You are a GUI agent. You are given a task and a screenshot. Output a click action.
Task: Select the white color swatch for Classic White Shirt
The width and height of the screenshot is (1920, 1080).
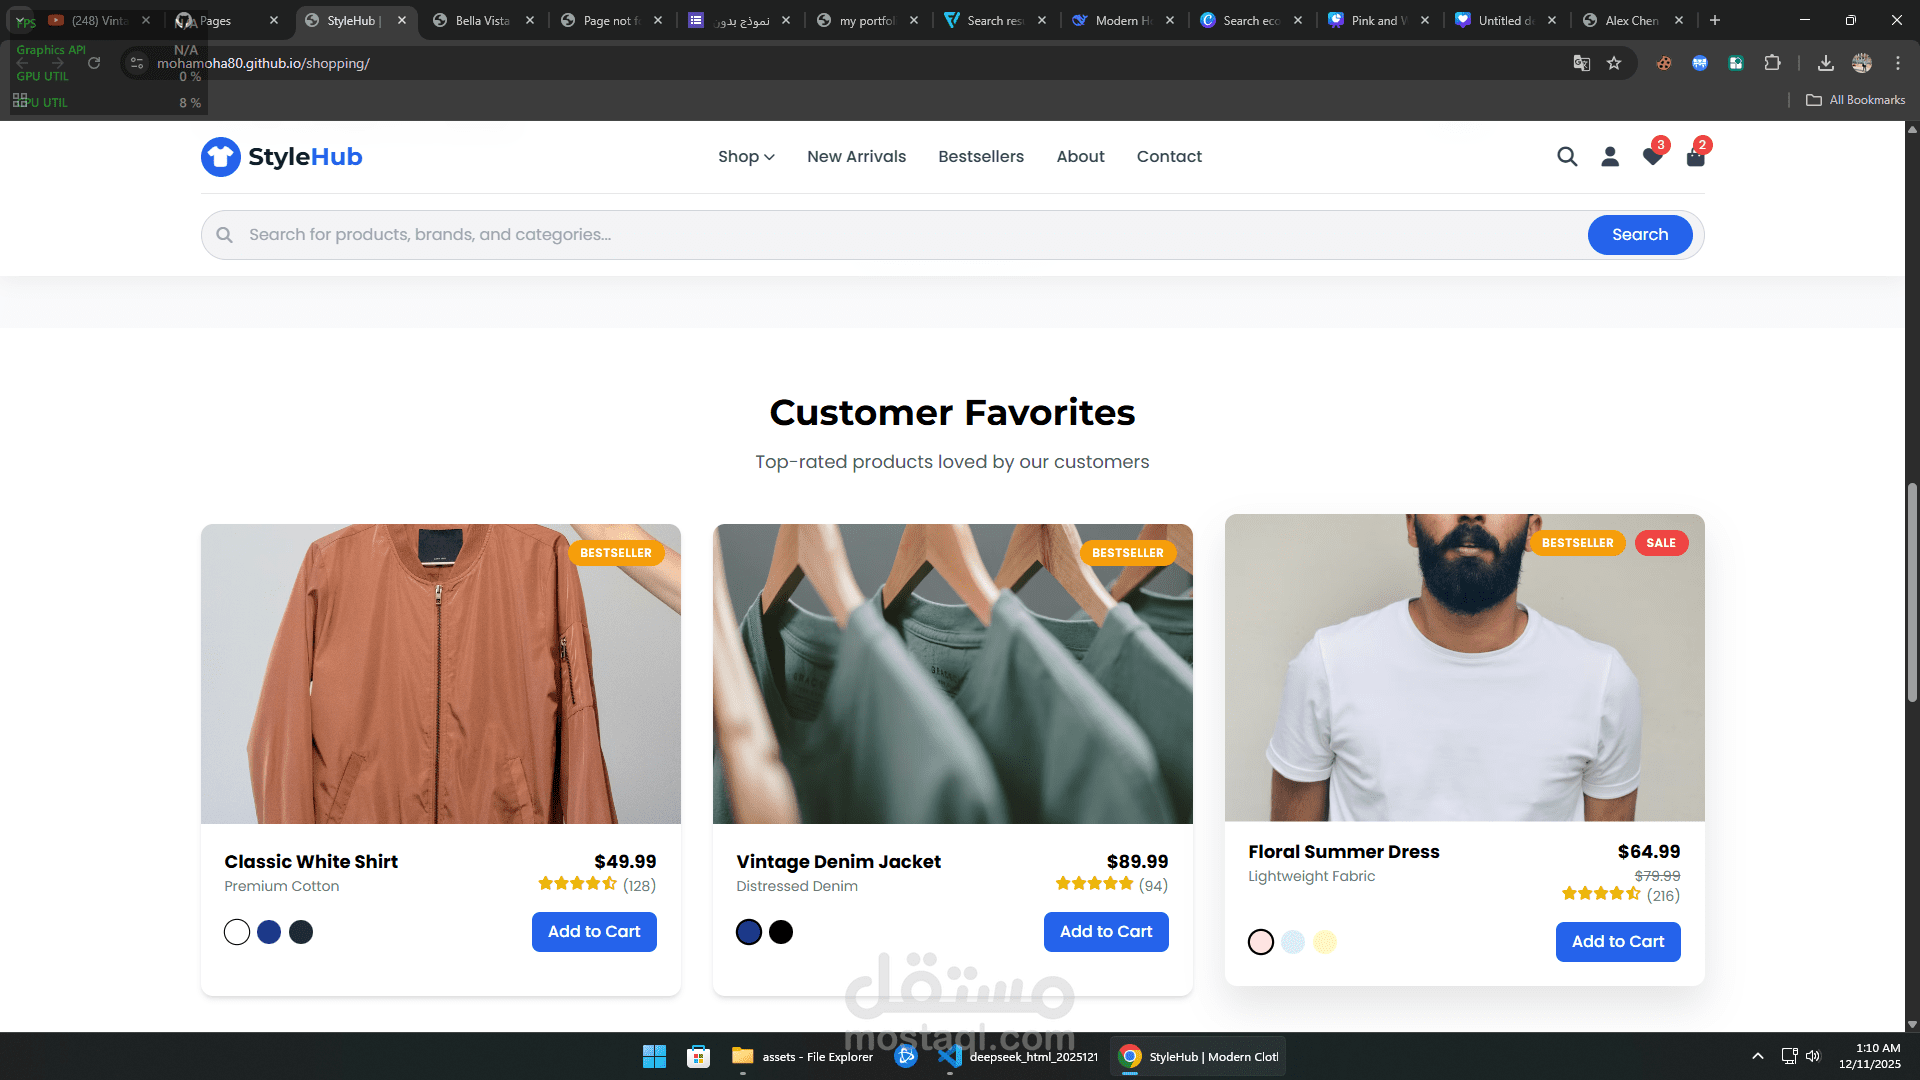236,931
